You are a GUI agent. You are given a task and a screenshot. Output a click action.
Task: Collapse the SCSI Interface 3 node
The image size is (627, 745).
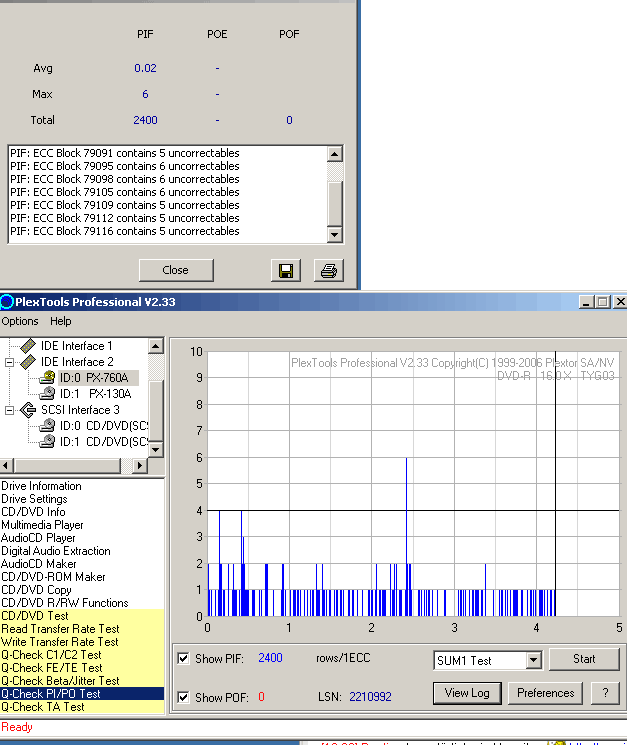click(x=10, y=410)
